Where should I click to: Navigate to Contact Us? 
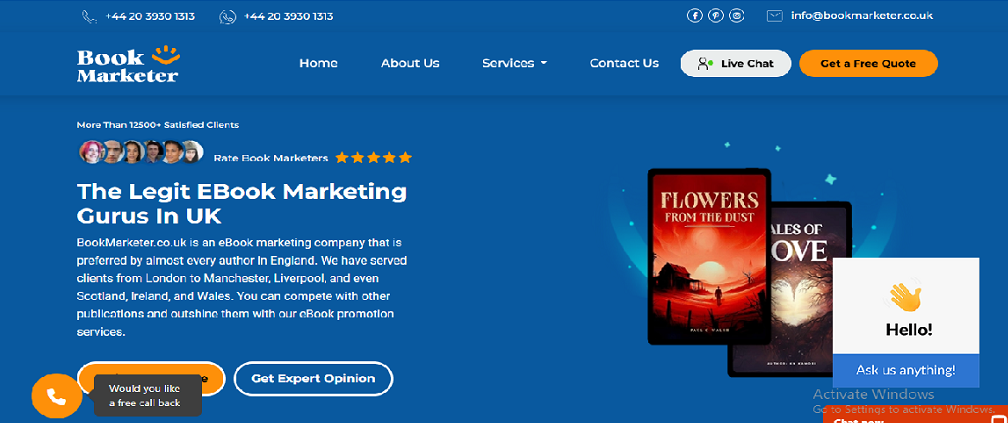tap(624, 63)
